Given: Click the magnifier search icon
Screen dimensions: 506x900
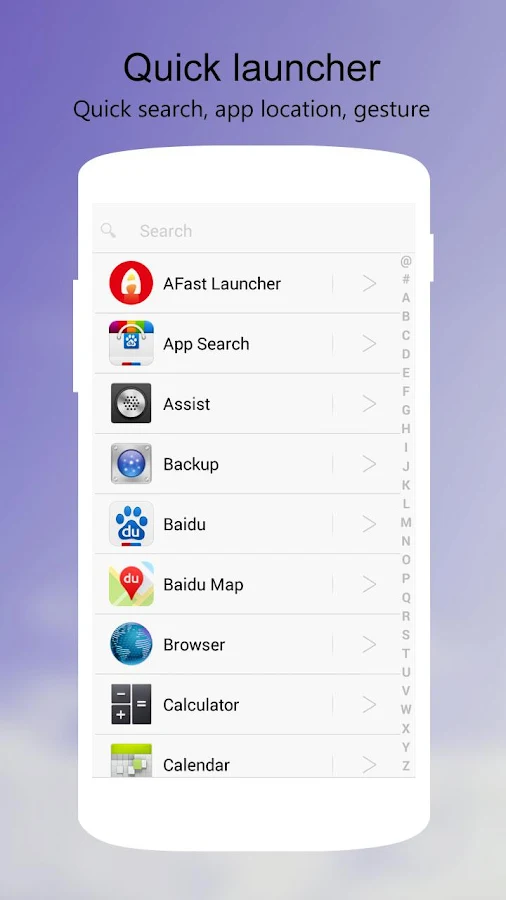Looking at the screenshot, I should coord(108,231).
